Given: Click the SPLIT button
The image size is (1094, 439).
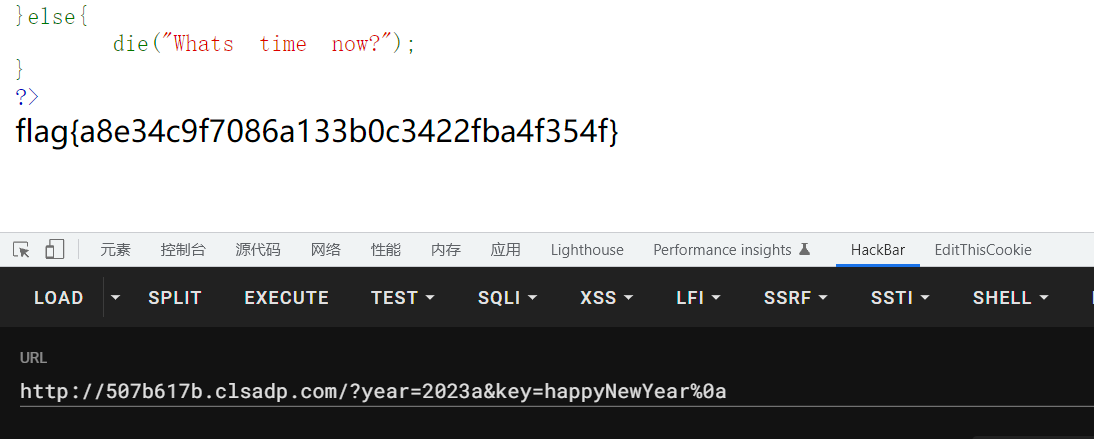Looking at the screenshot, I should click(175, 298).
